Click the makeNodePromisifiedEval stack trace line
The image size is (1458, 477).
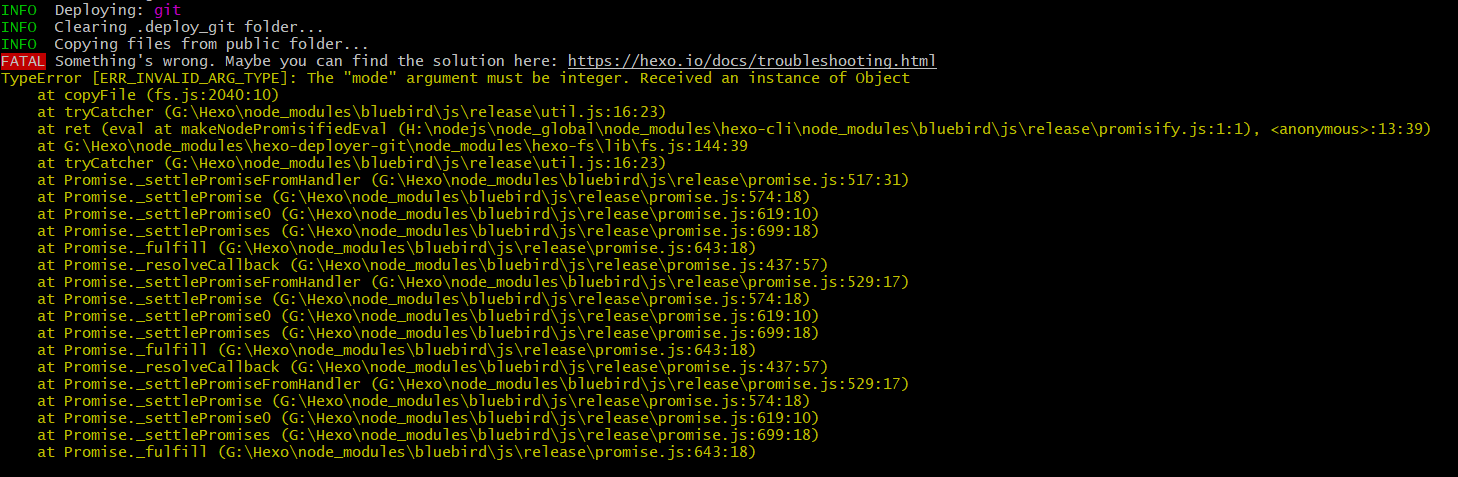coord(735,129)
